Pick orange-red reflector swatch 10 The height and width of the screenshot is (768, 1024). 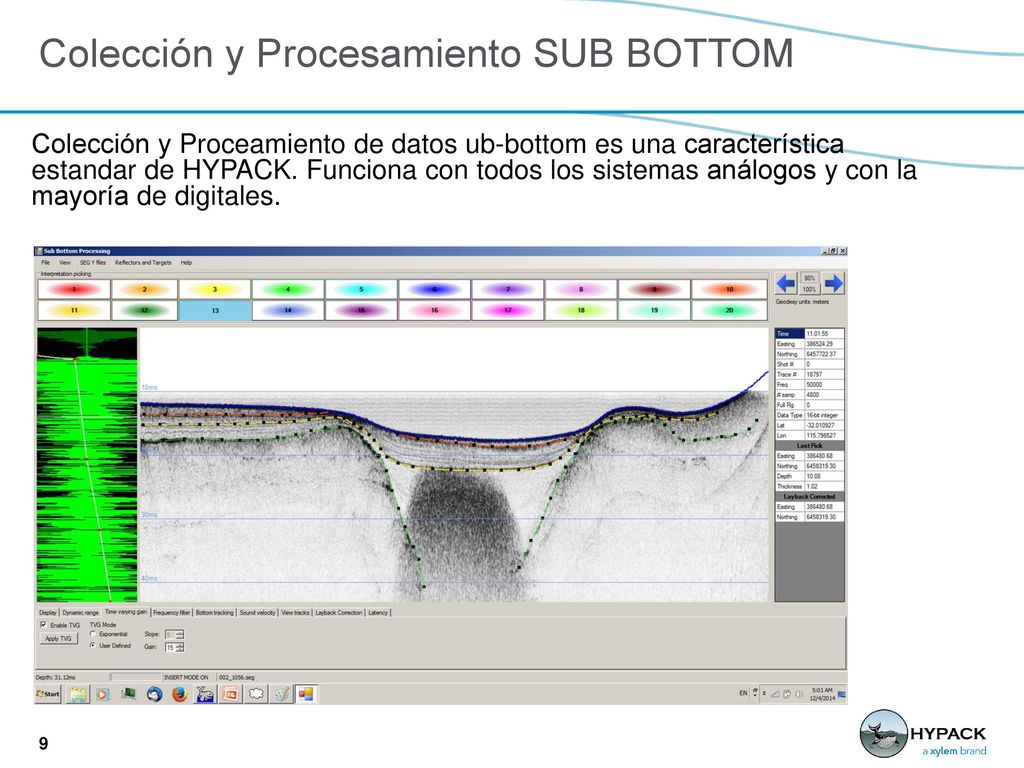pos(729,289)
